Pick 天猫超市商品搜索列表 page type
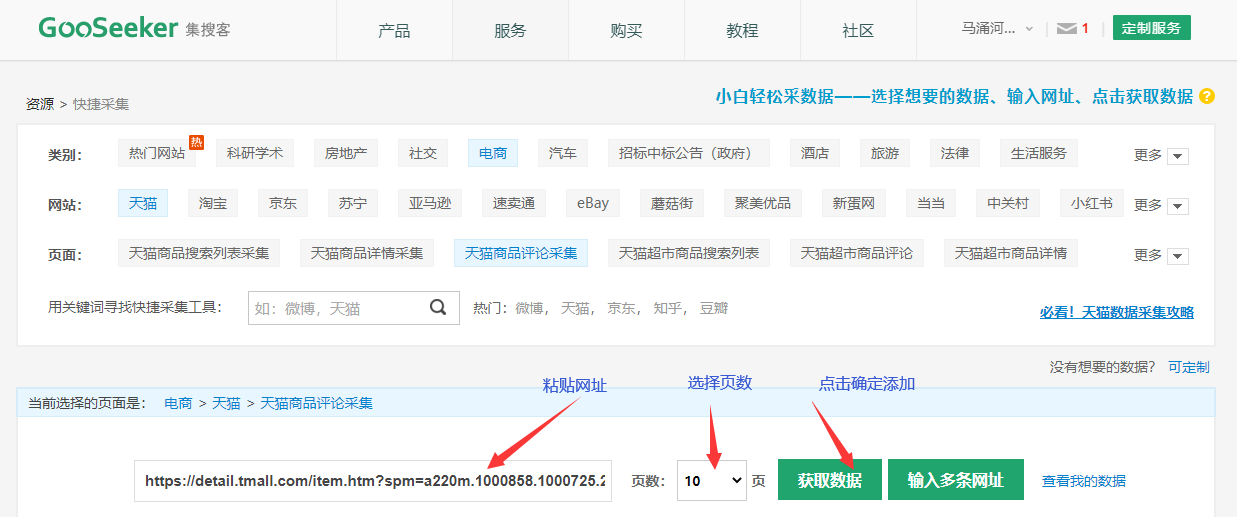1237x517 pixels. (x=689, y=253)
